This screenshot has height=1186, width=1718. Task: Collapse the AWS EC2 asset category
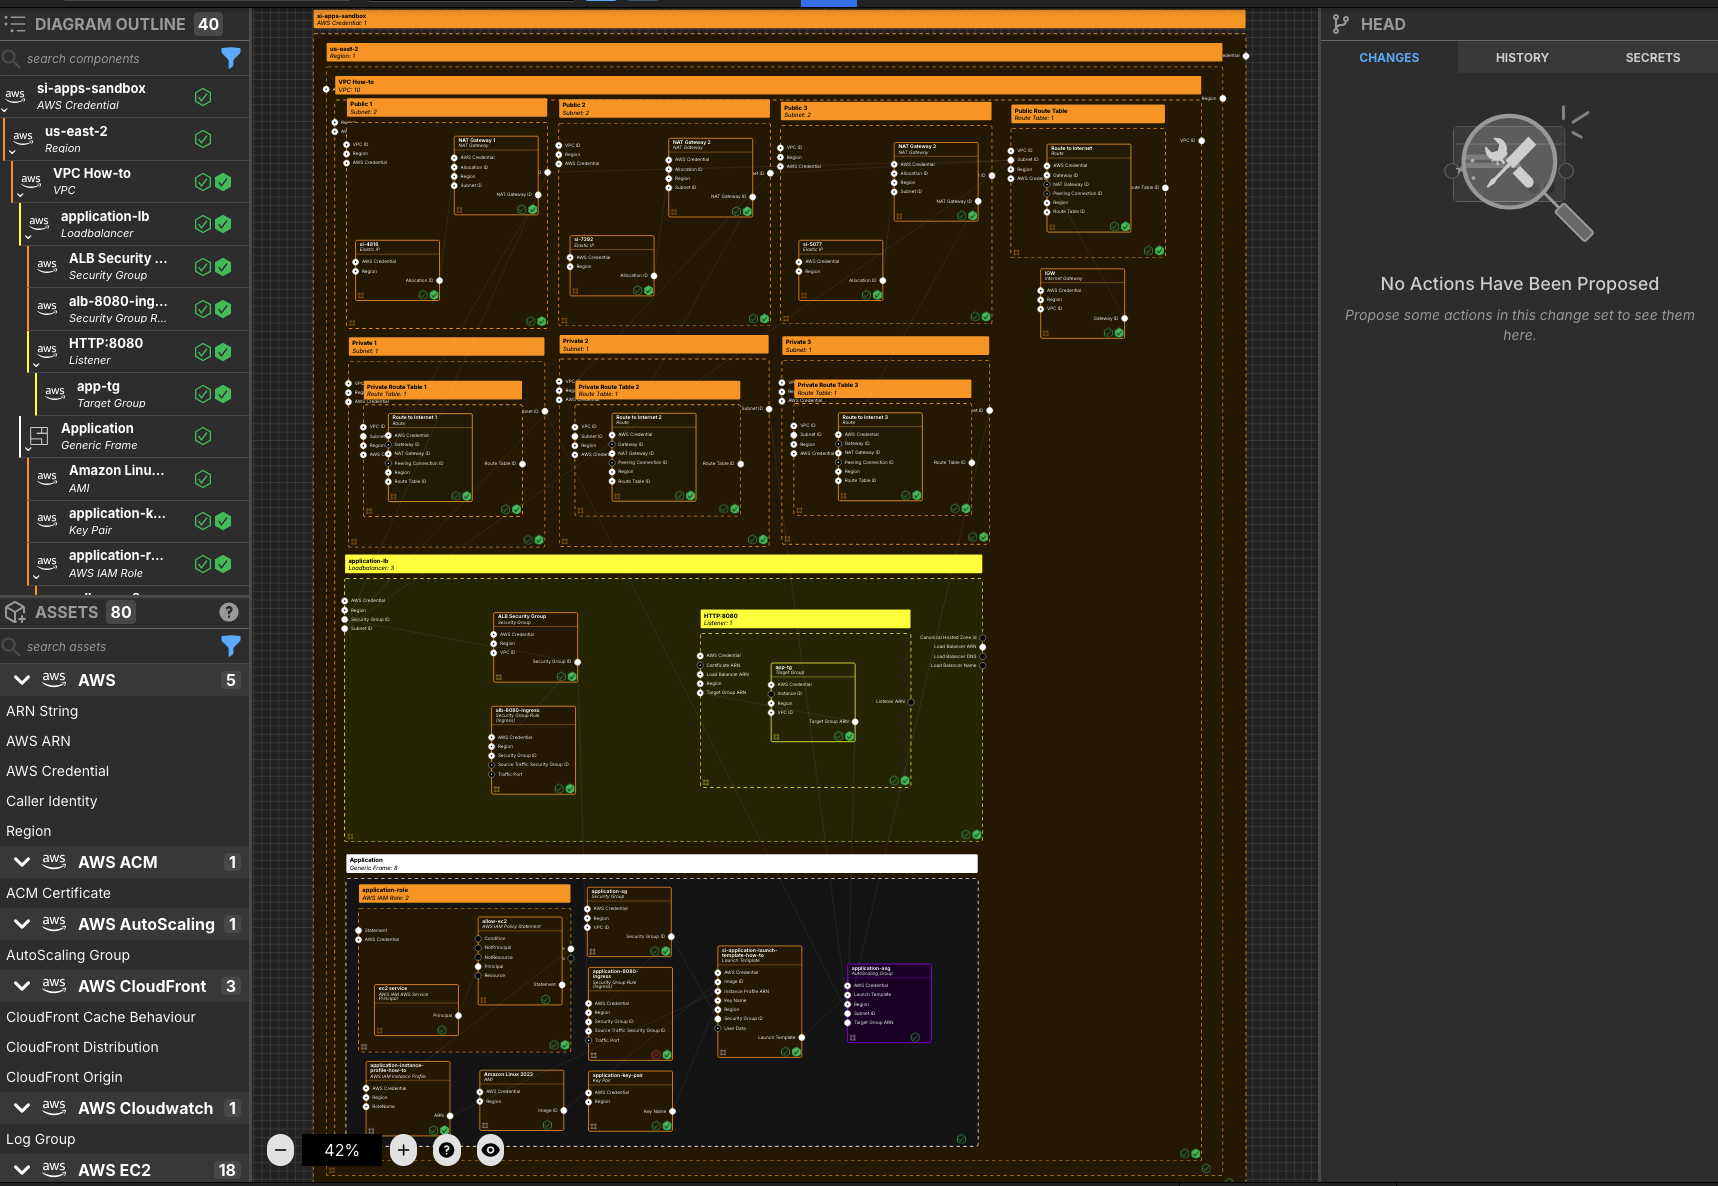click(22, 1170)
